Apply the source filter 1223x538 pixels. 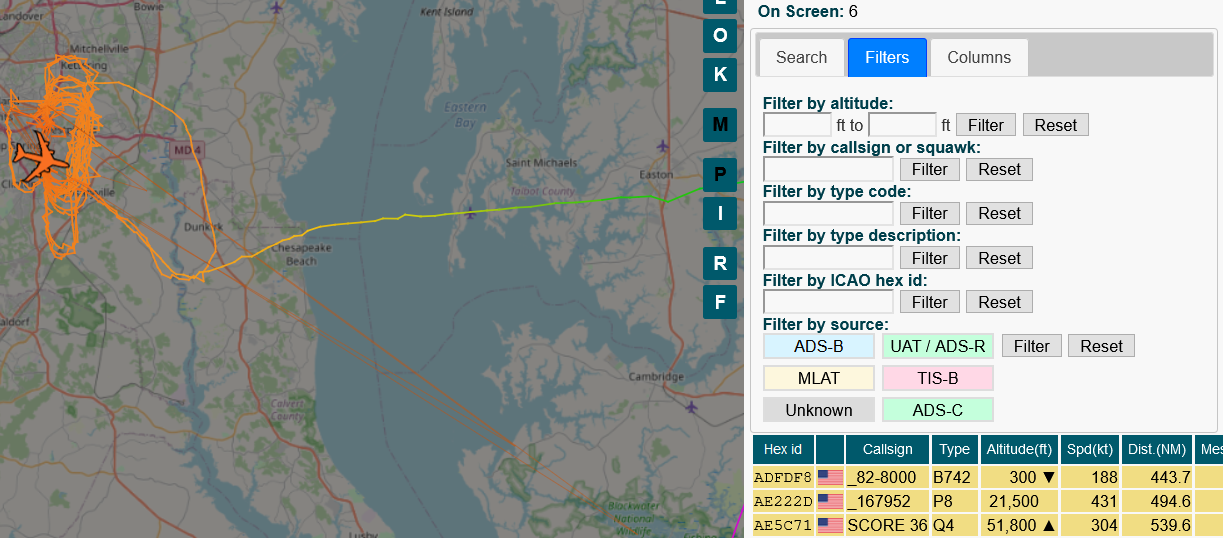coord(1032,346)
